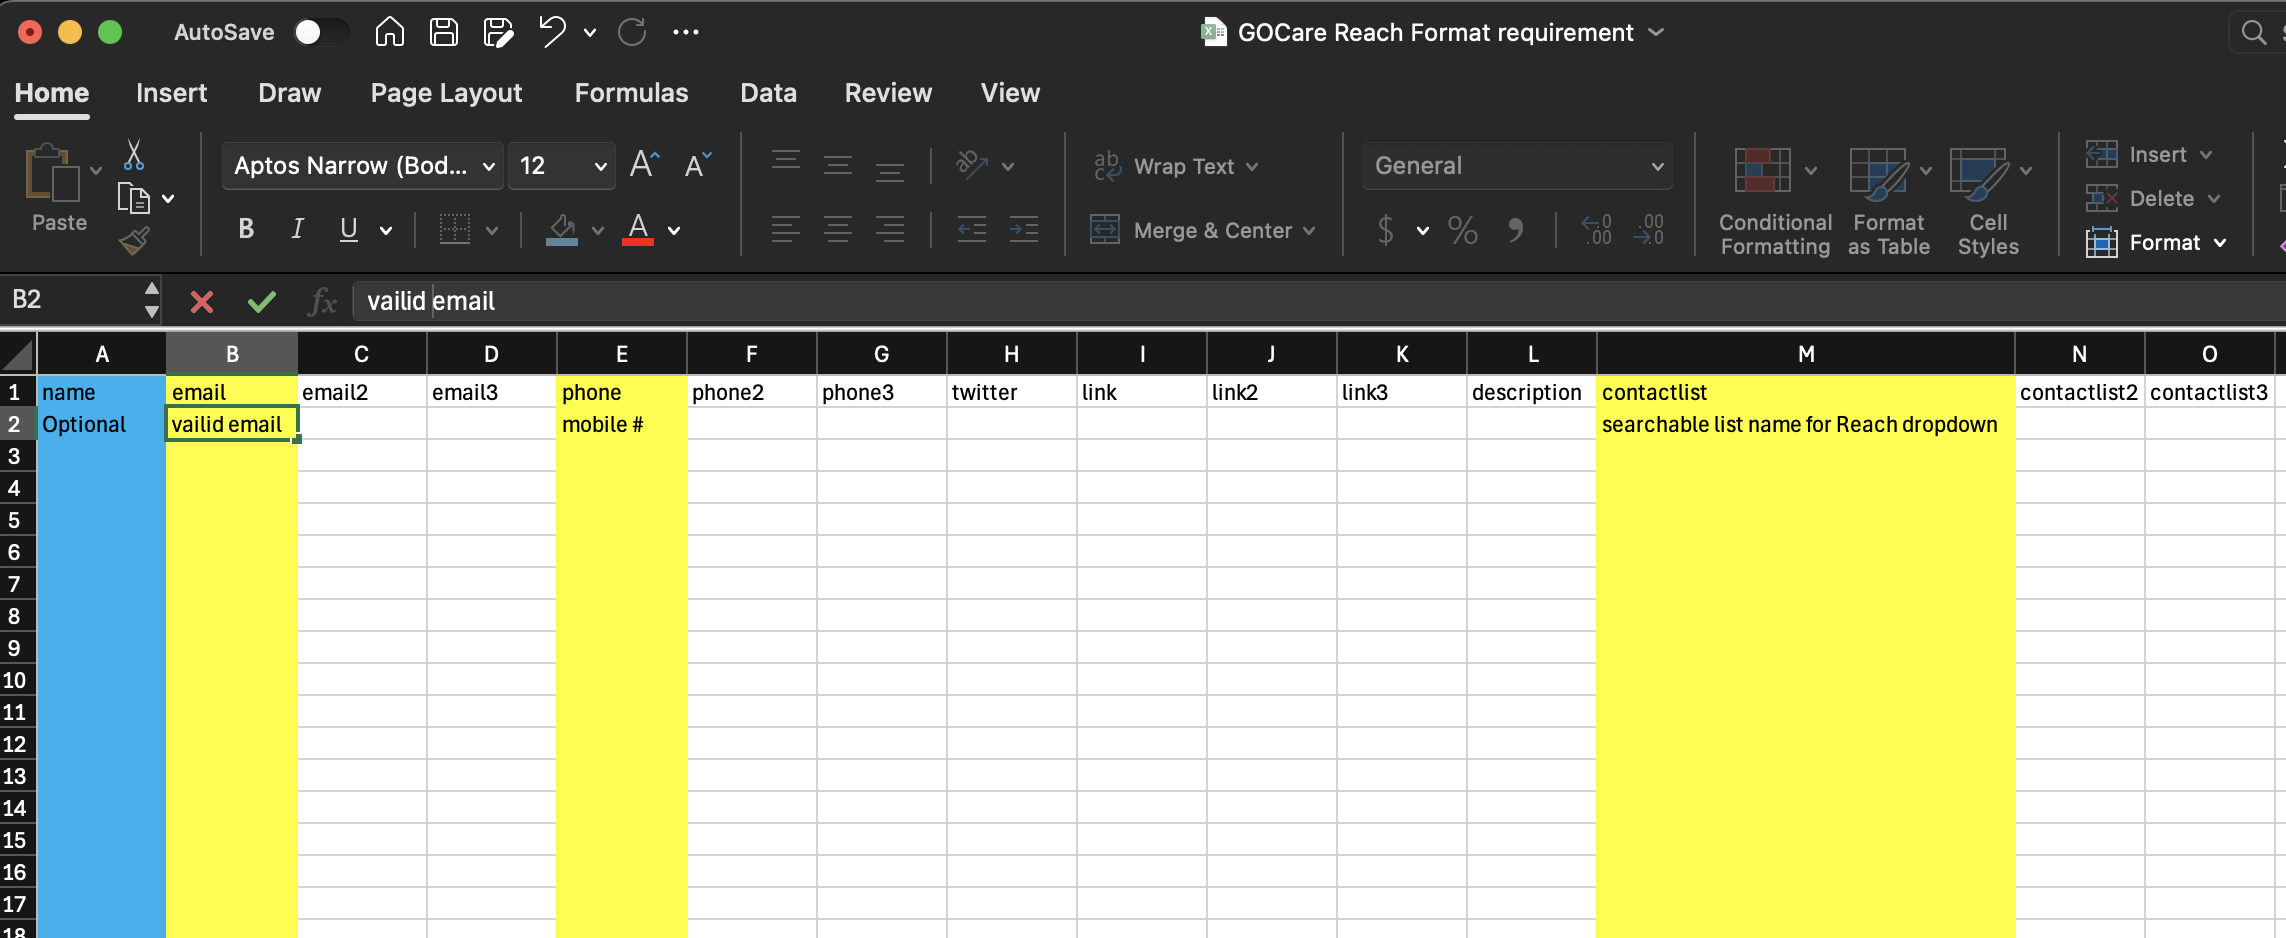
Task: Click the Cut scissors icon
Action: pos(134,154)
